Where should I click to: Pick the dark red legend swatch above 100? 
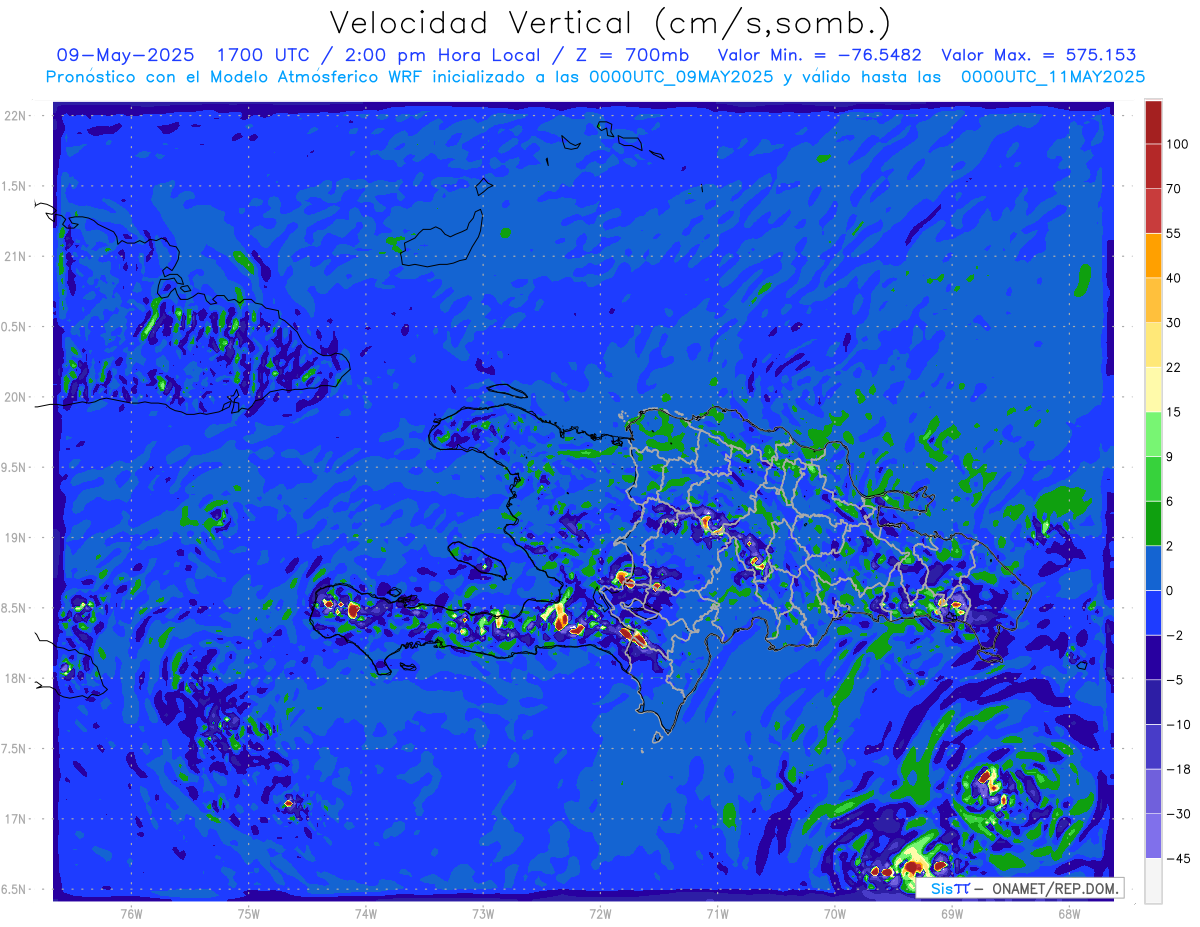coord(1153,122)
